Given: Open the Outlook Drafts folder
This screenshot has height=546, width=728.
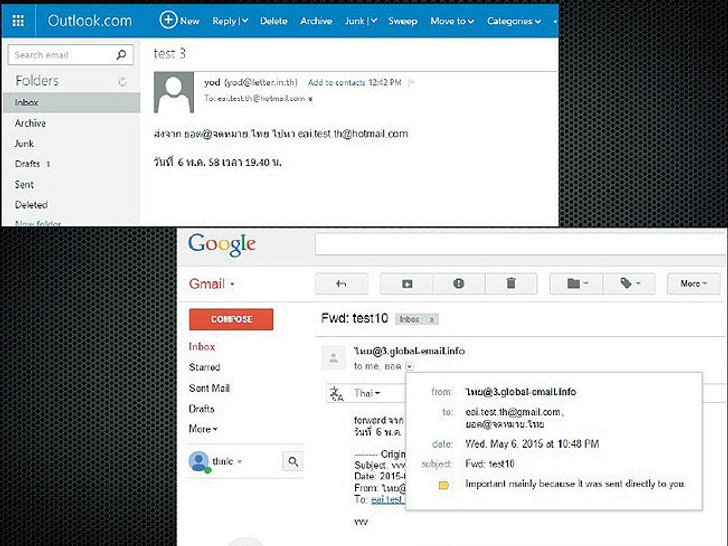Looking at the screenshot, I should point(27,164).
